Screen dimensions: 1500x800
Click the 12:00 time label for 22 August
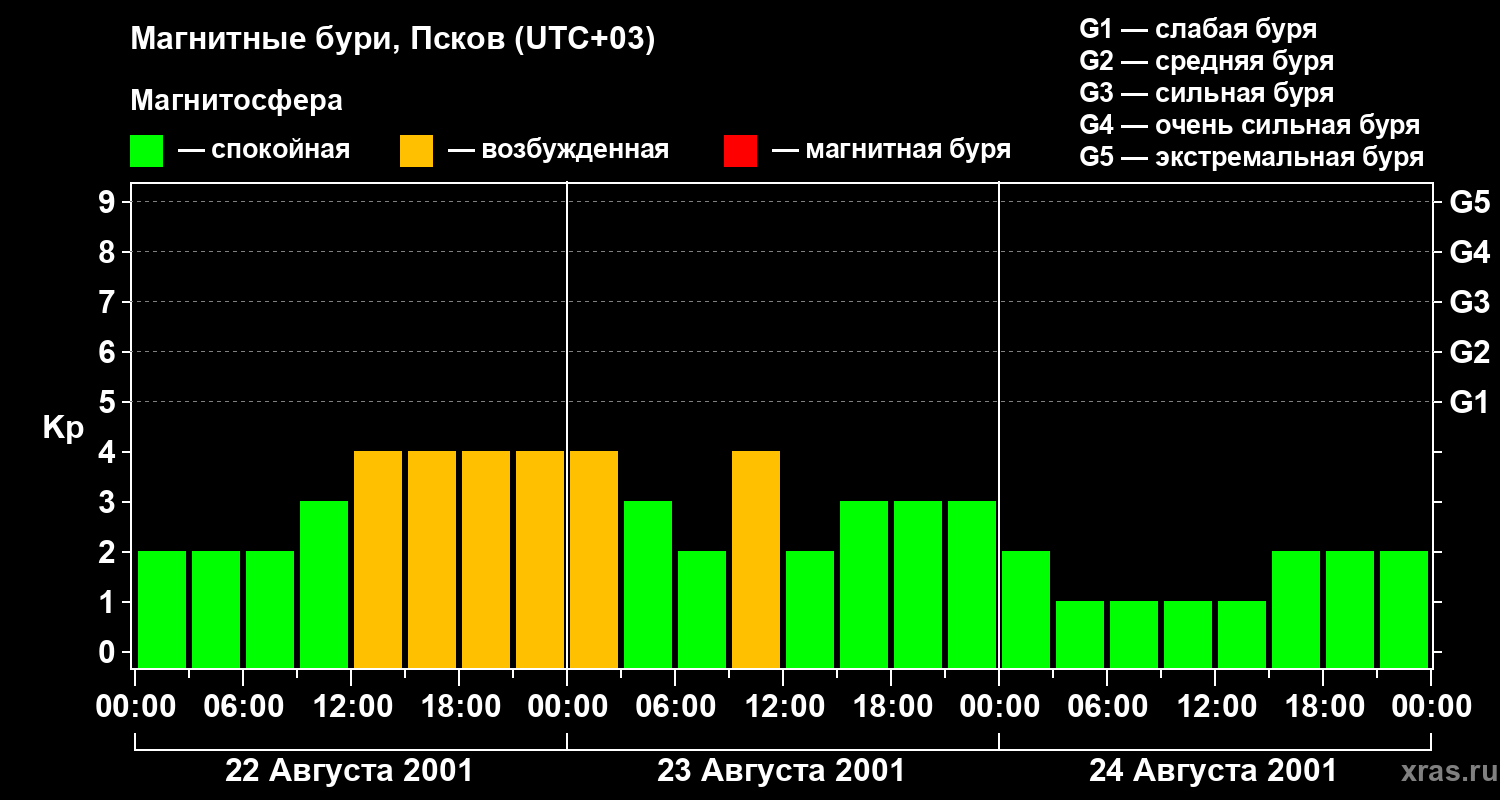[x=351, y=707]
